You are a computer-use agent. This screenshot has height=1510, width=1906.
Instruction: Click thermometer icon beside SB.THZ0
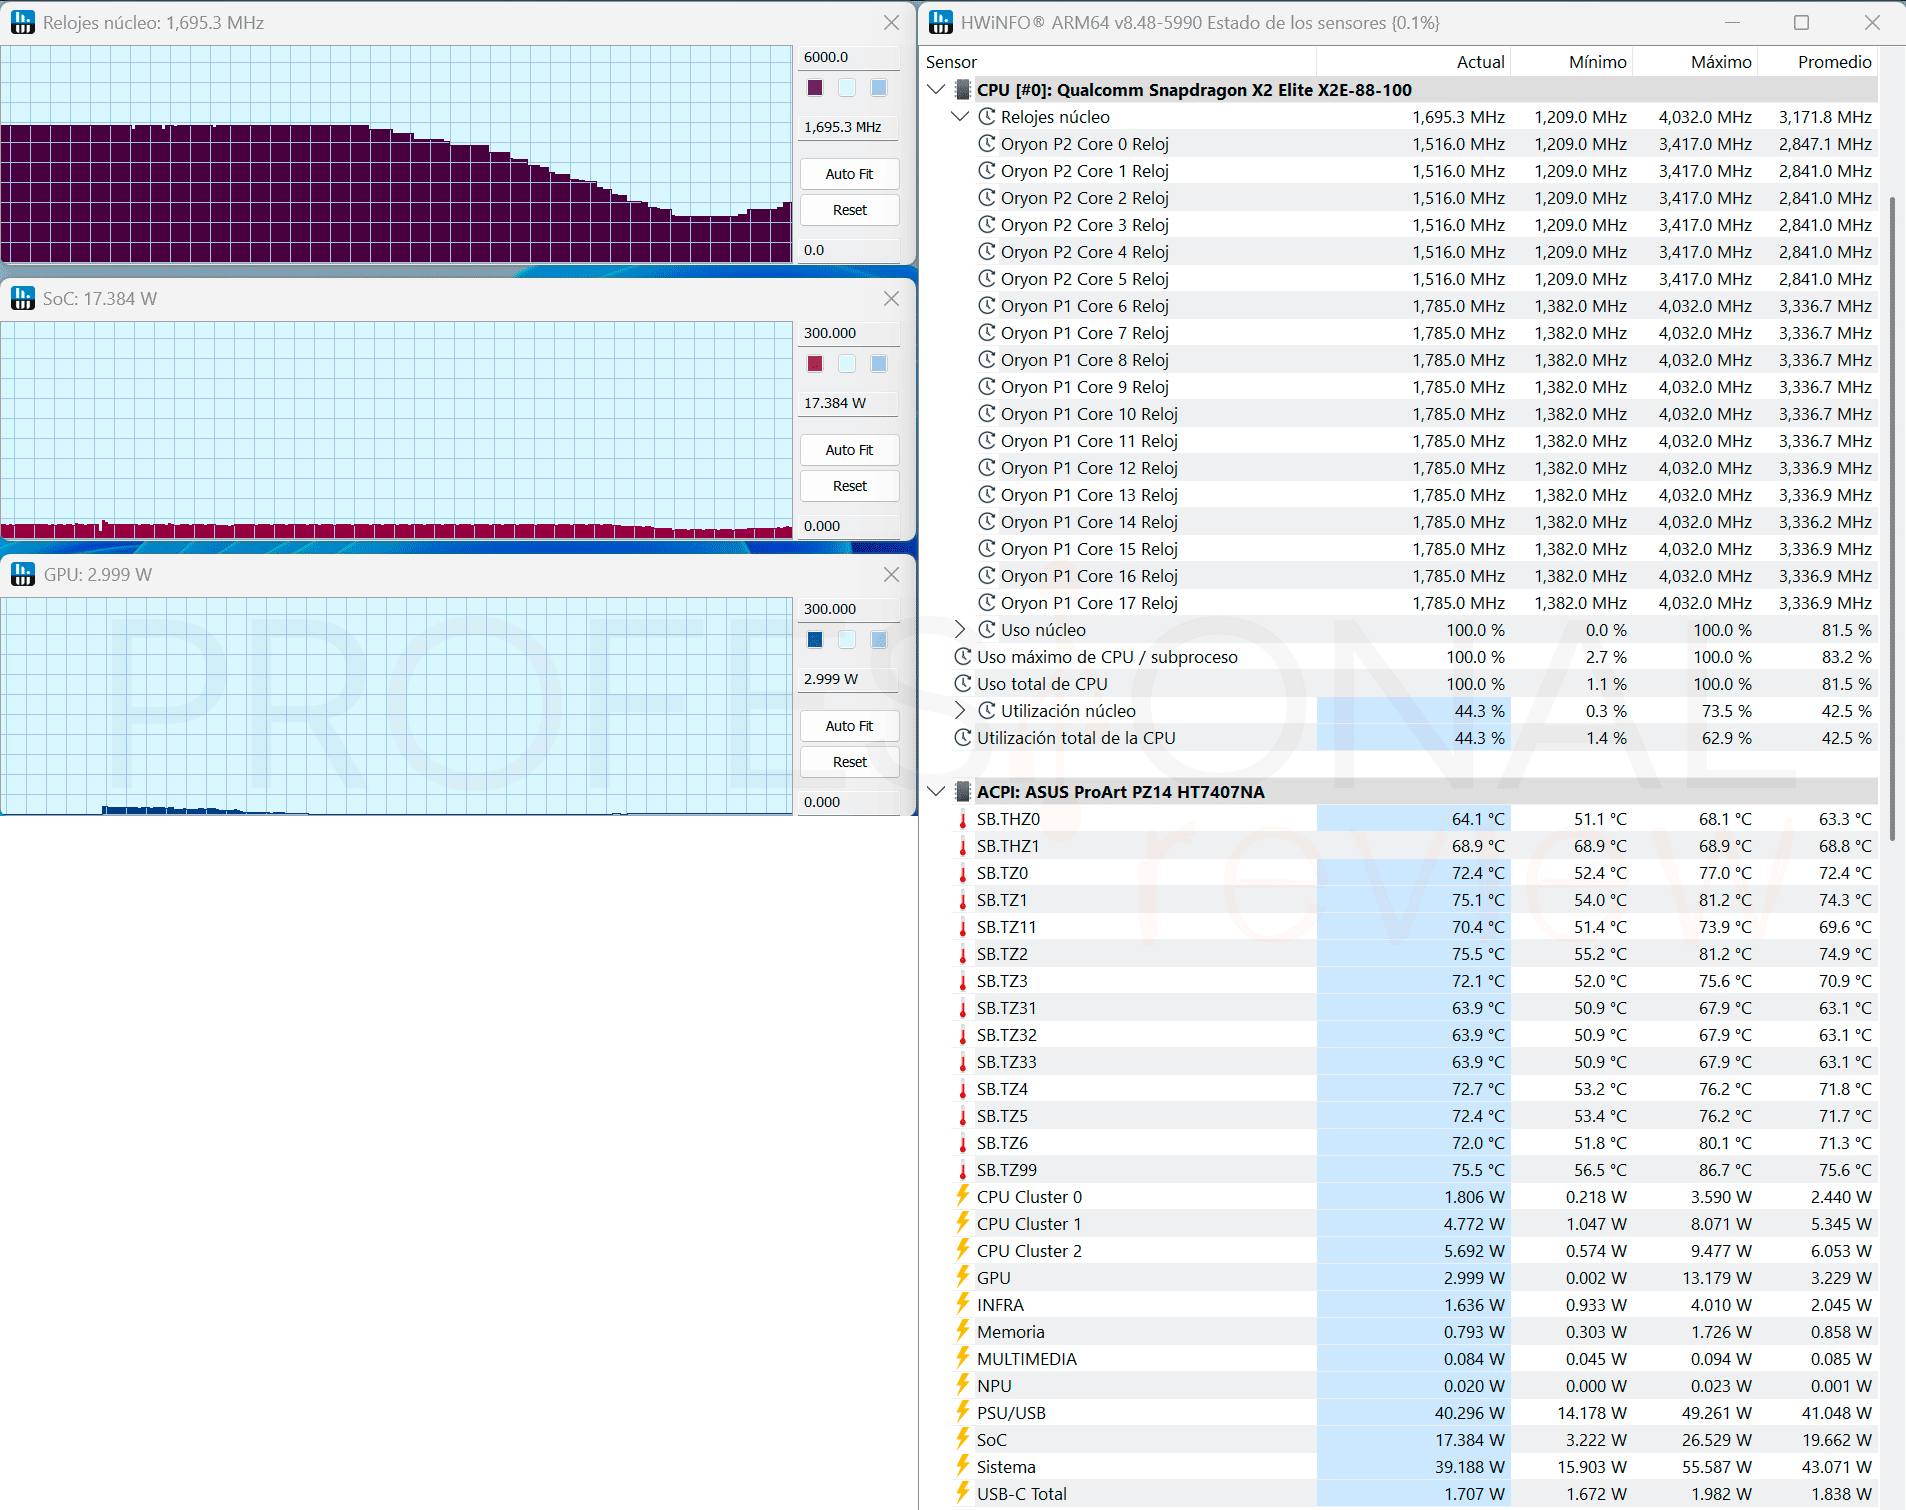click(x=963, y=819)
